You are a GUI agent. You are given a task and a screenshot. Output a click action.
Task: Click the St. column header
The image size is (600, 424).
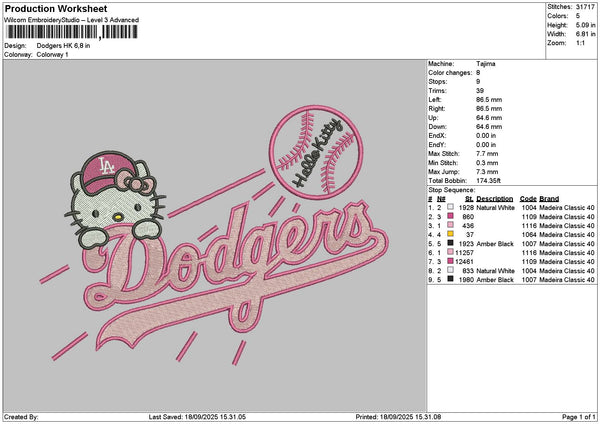[x=470, y=199]
